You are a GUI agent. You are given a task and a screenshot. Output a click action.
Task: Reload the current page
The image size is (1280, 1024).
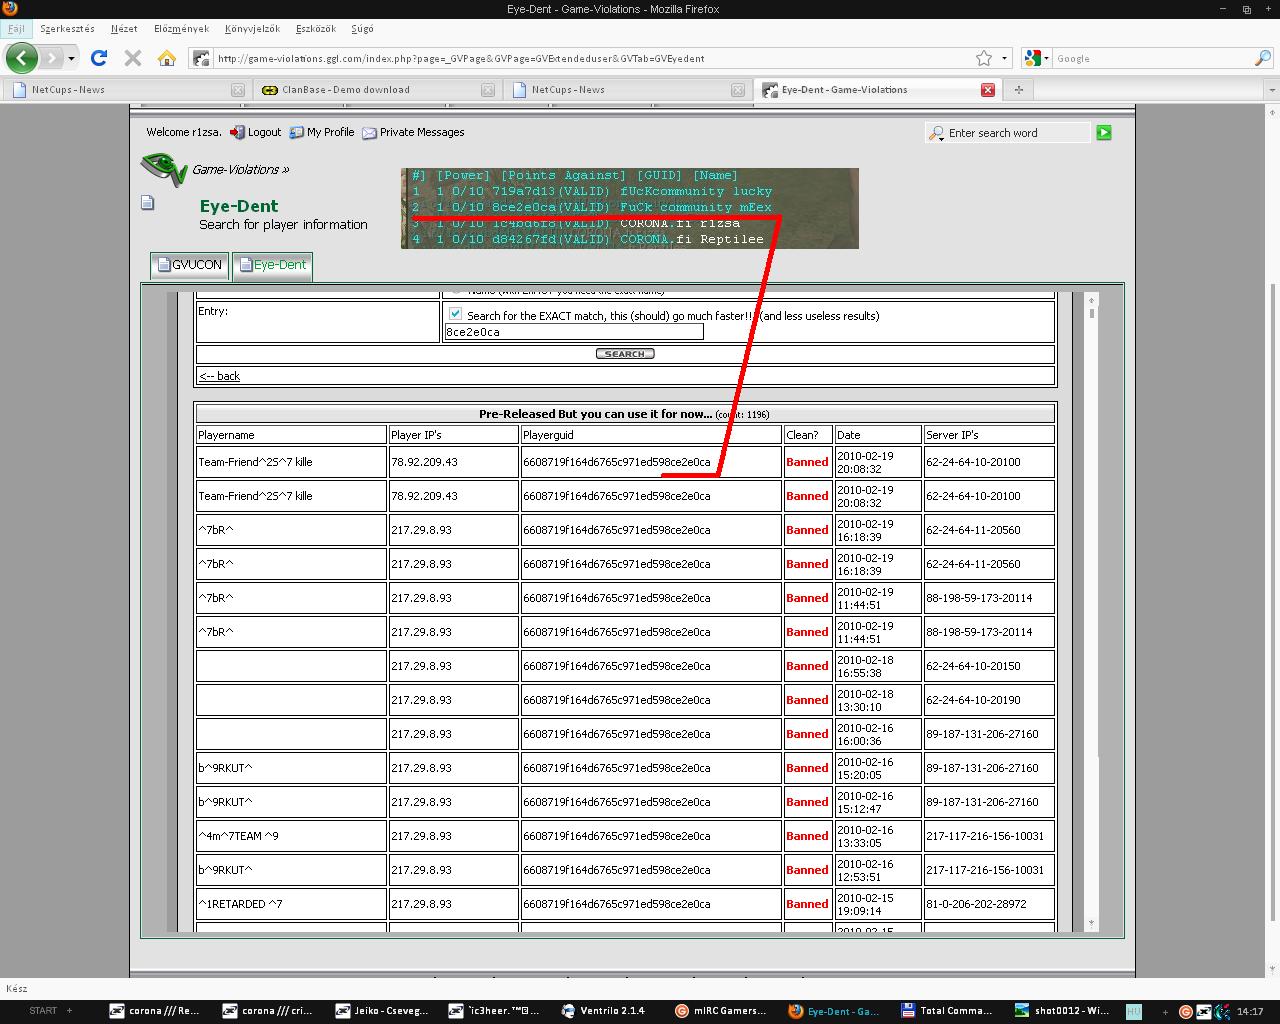99,58
